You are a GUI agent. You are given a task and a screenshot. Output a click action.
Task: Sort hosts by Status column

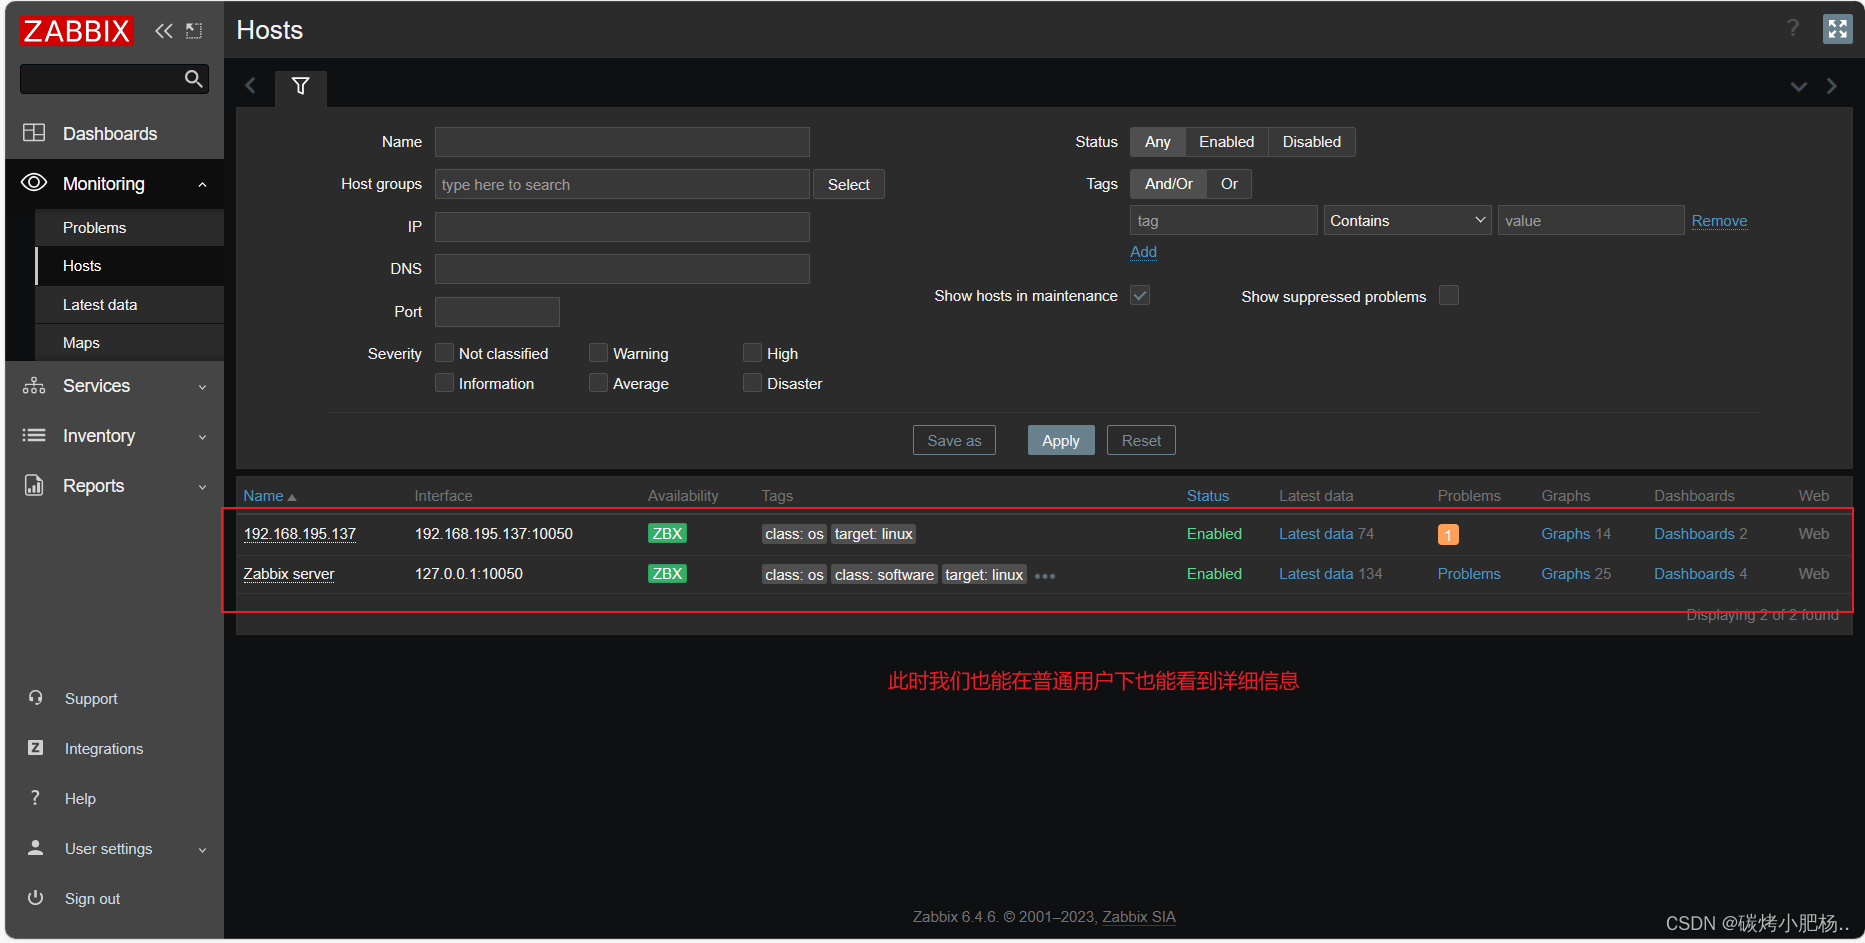point(1207,496)
